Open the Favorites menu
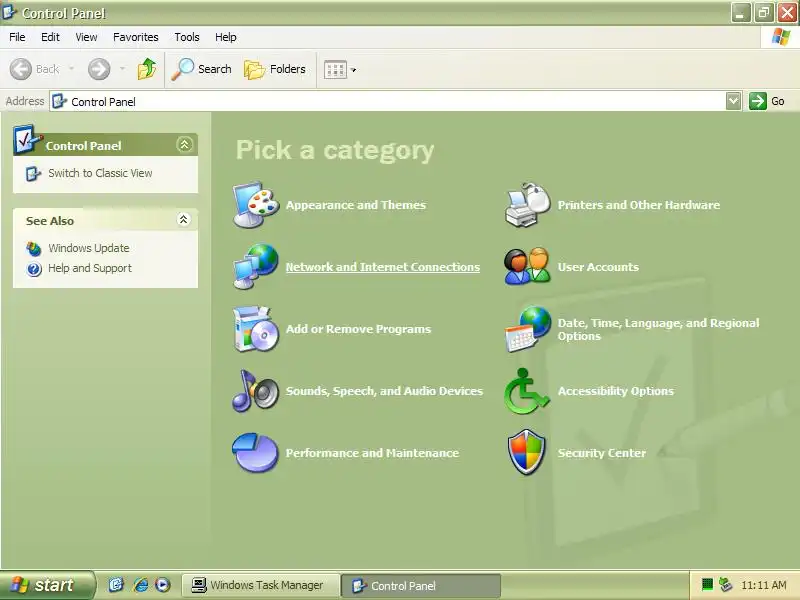The width and height of the screenshot is (800, 600). click(136, 37)
